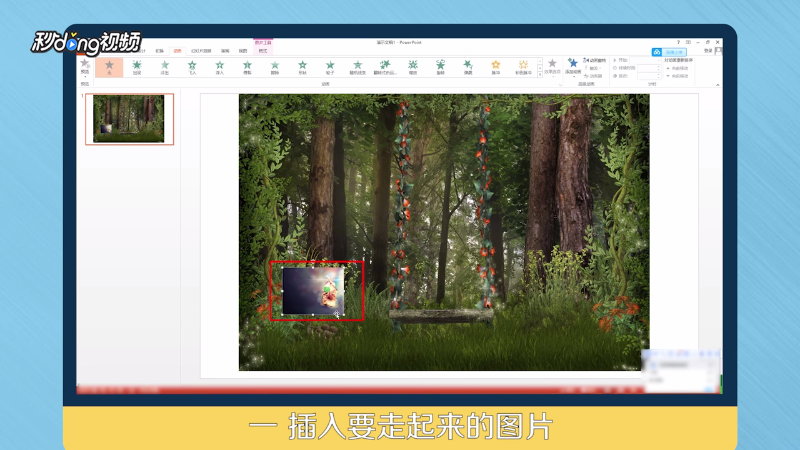The width and height of the screenshot is (800, 450).
Task: Open the animation group dialog launcher
Action: click(561, 84)
